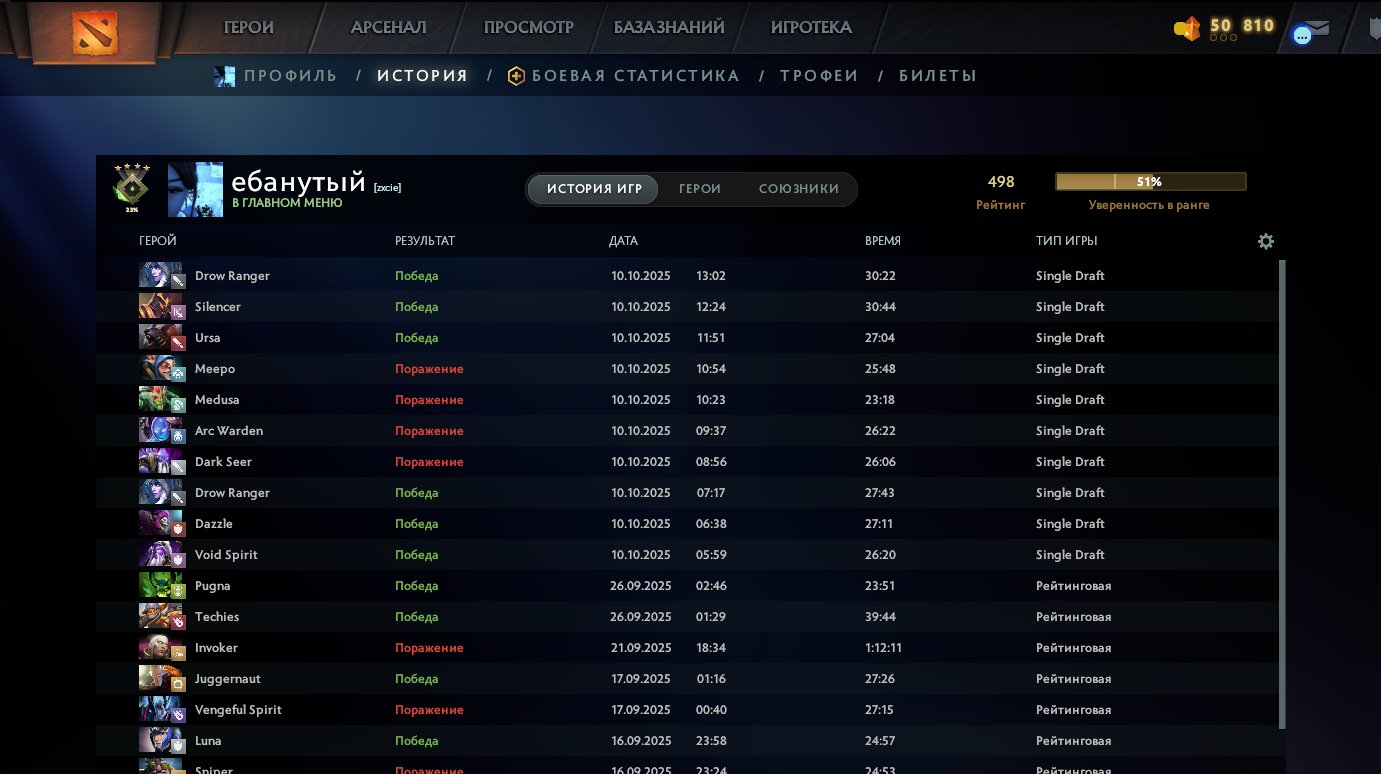The image size is (1381, 774).
Task: Open the match history settings gear
Action: [x=1266, y=241]
